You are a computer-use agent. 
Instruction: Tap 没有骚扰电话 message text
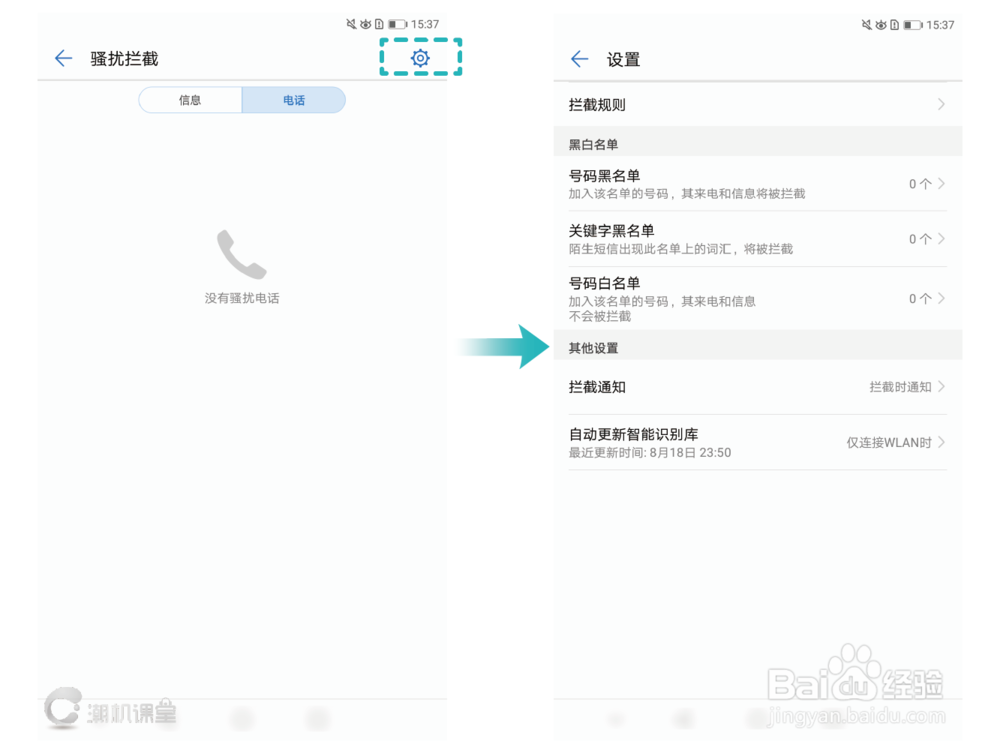242,298
